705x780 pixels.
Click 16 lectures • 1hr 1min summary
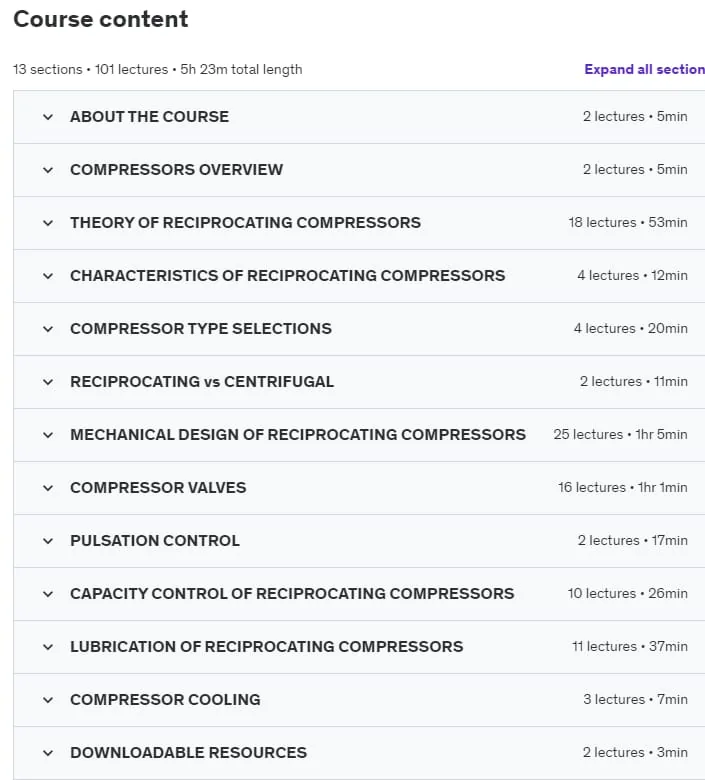(x=623, y=488)
